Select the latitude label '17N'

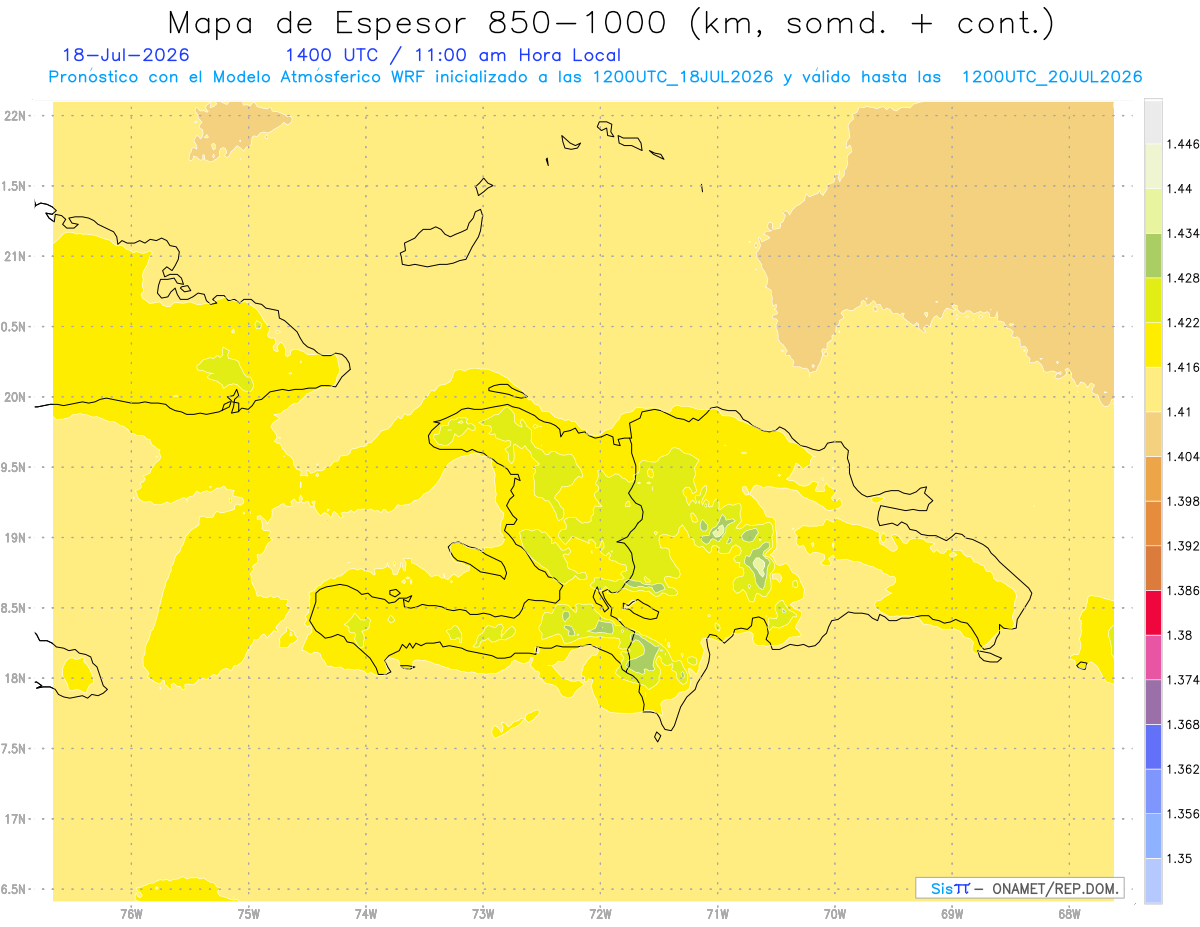[x=15, y=819]
